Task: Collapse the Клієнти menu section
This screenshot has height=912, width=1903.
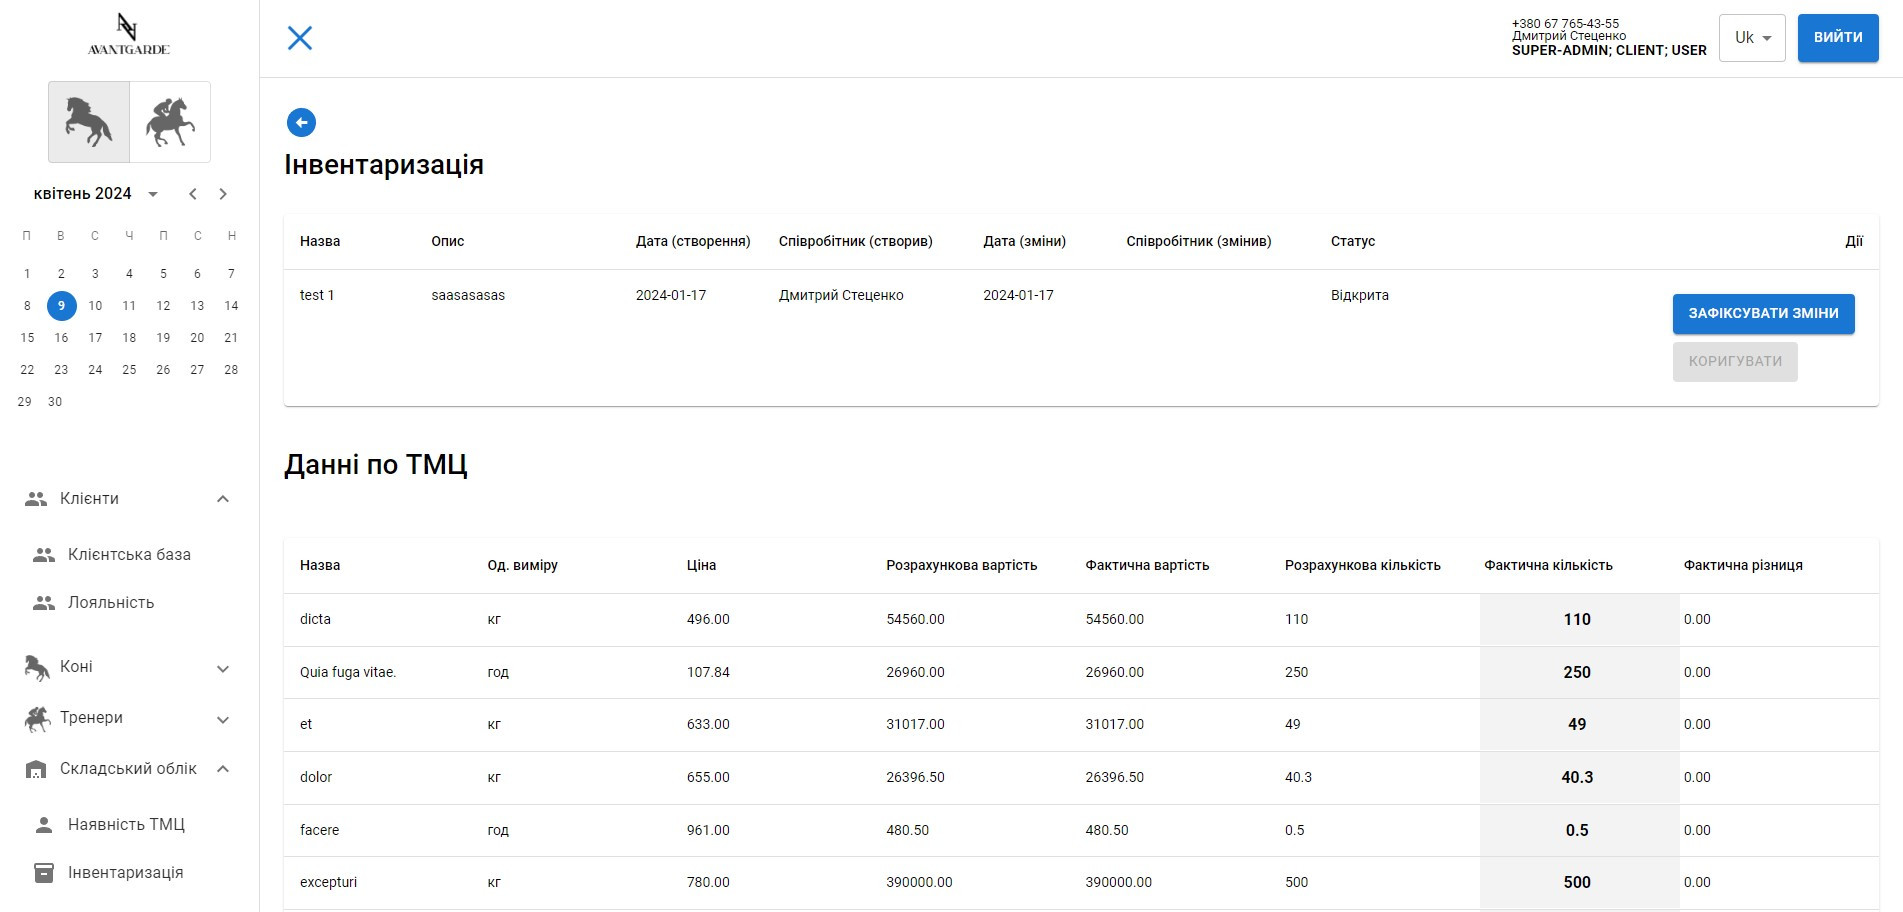Action: [x=223, y=499]
